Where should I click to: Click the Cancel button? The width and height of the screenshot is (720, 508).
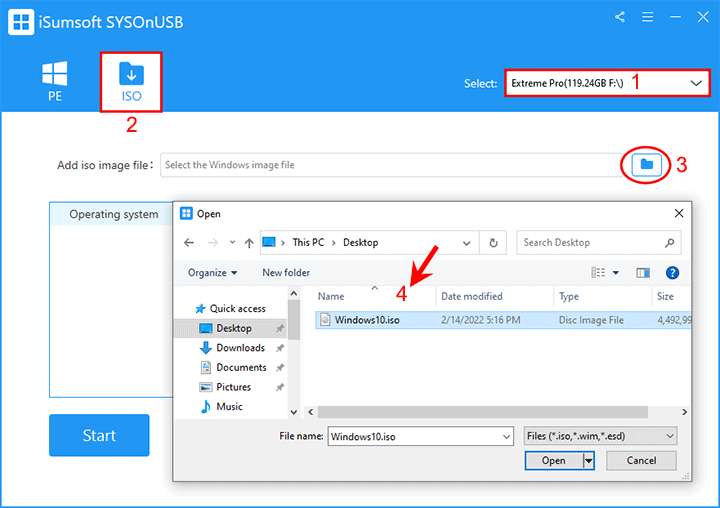(x=641, y=461)
